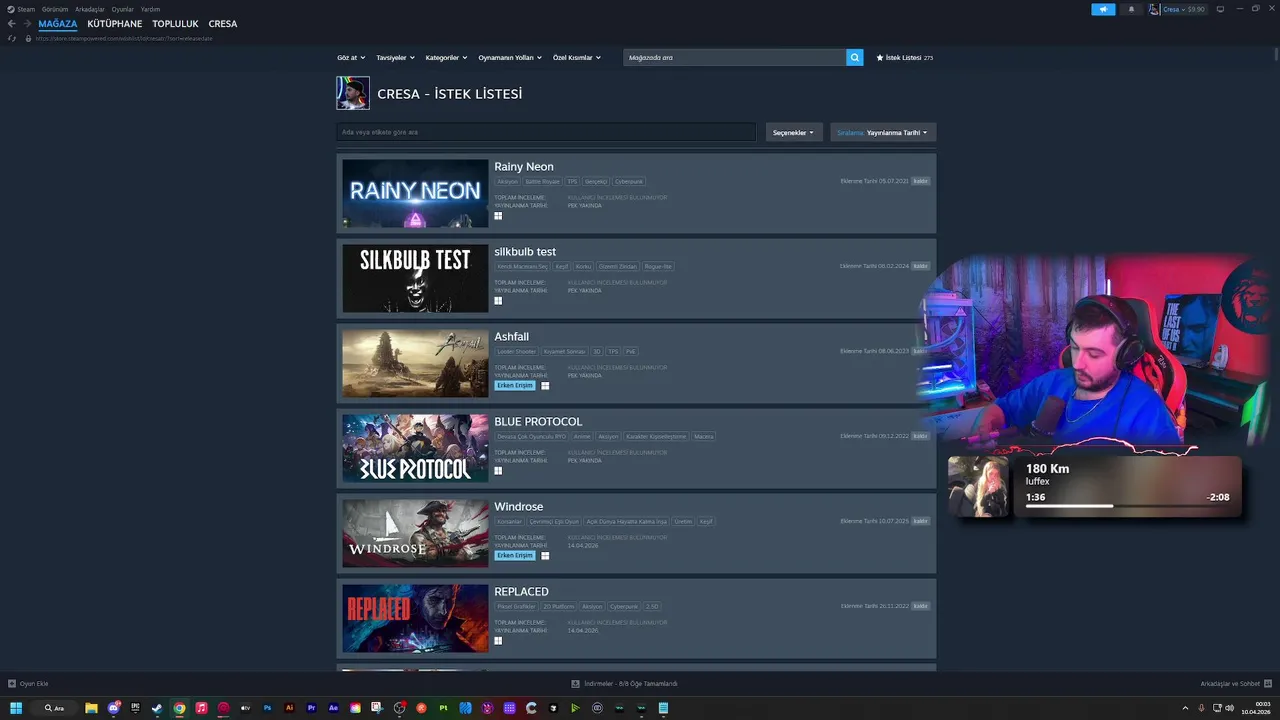The image size is (1280, 720).
Task: Click the Windows platform icon under Rainy Neon
Action: (498, 216)
